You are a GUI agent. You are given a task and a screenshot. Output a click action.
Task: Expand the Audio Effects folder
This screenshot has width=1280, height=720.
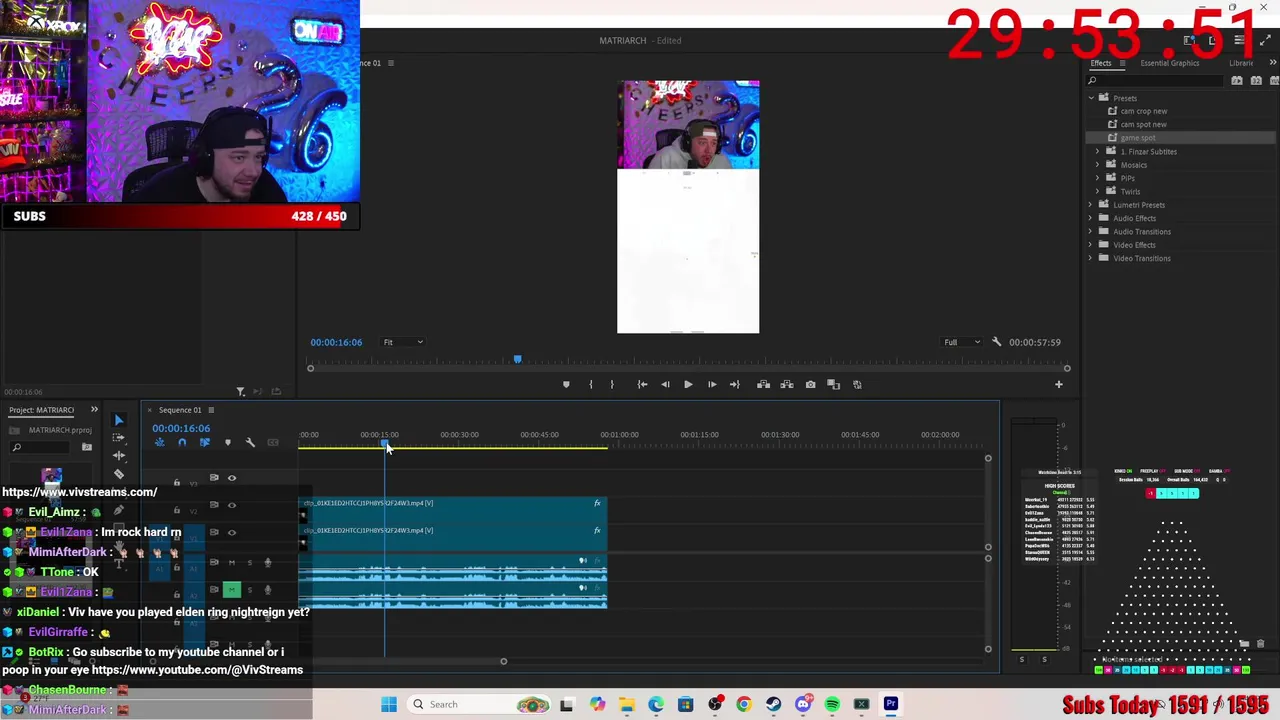pos(1091,218)
